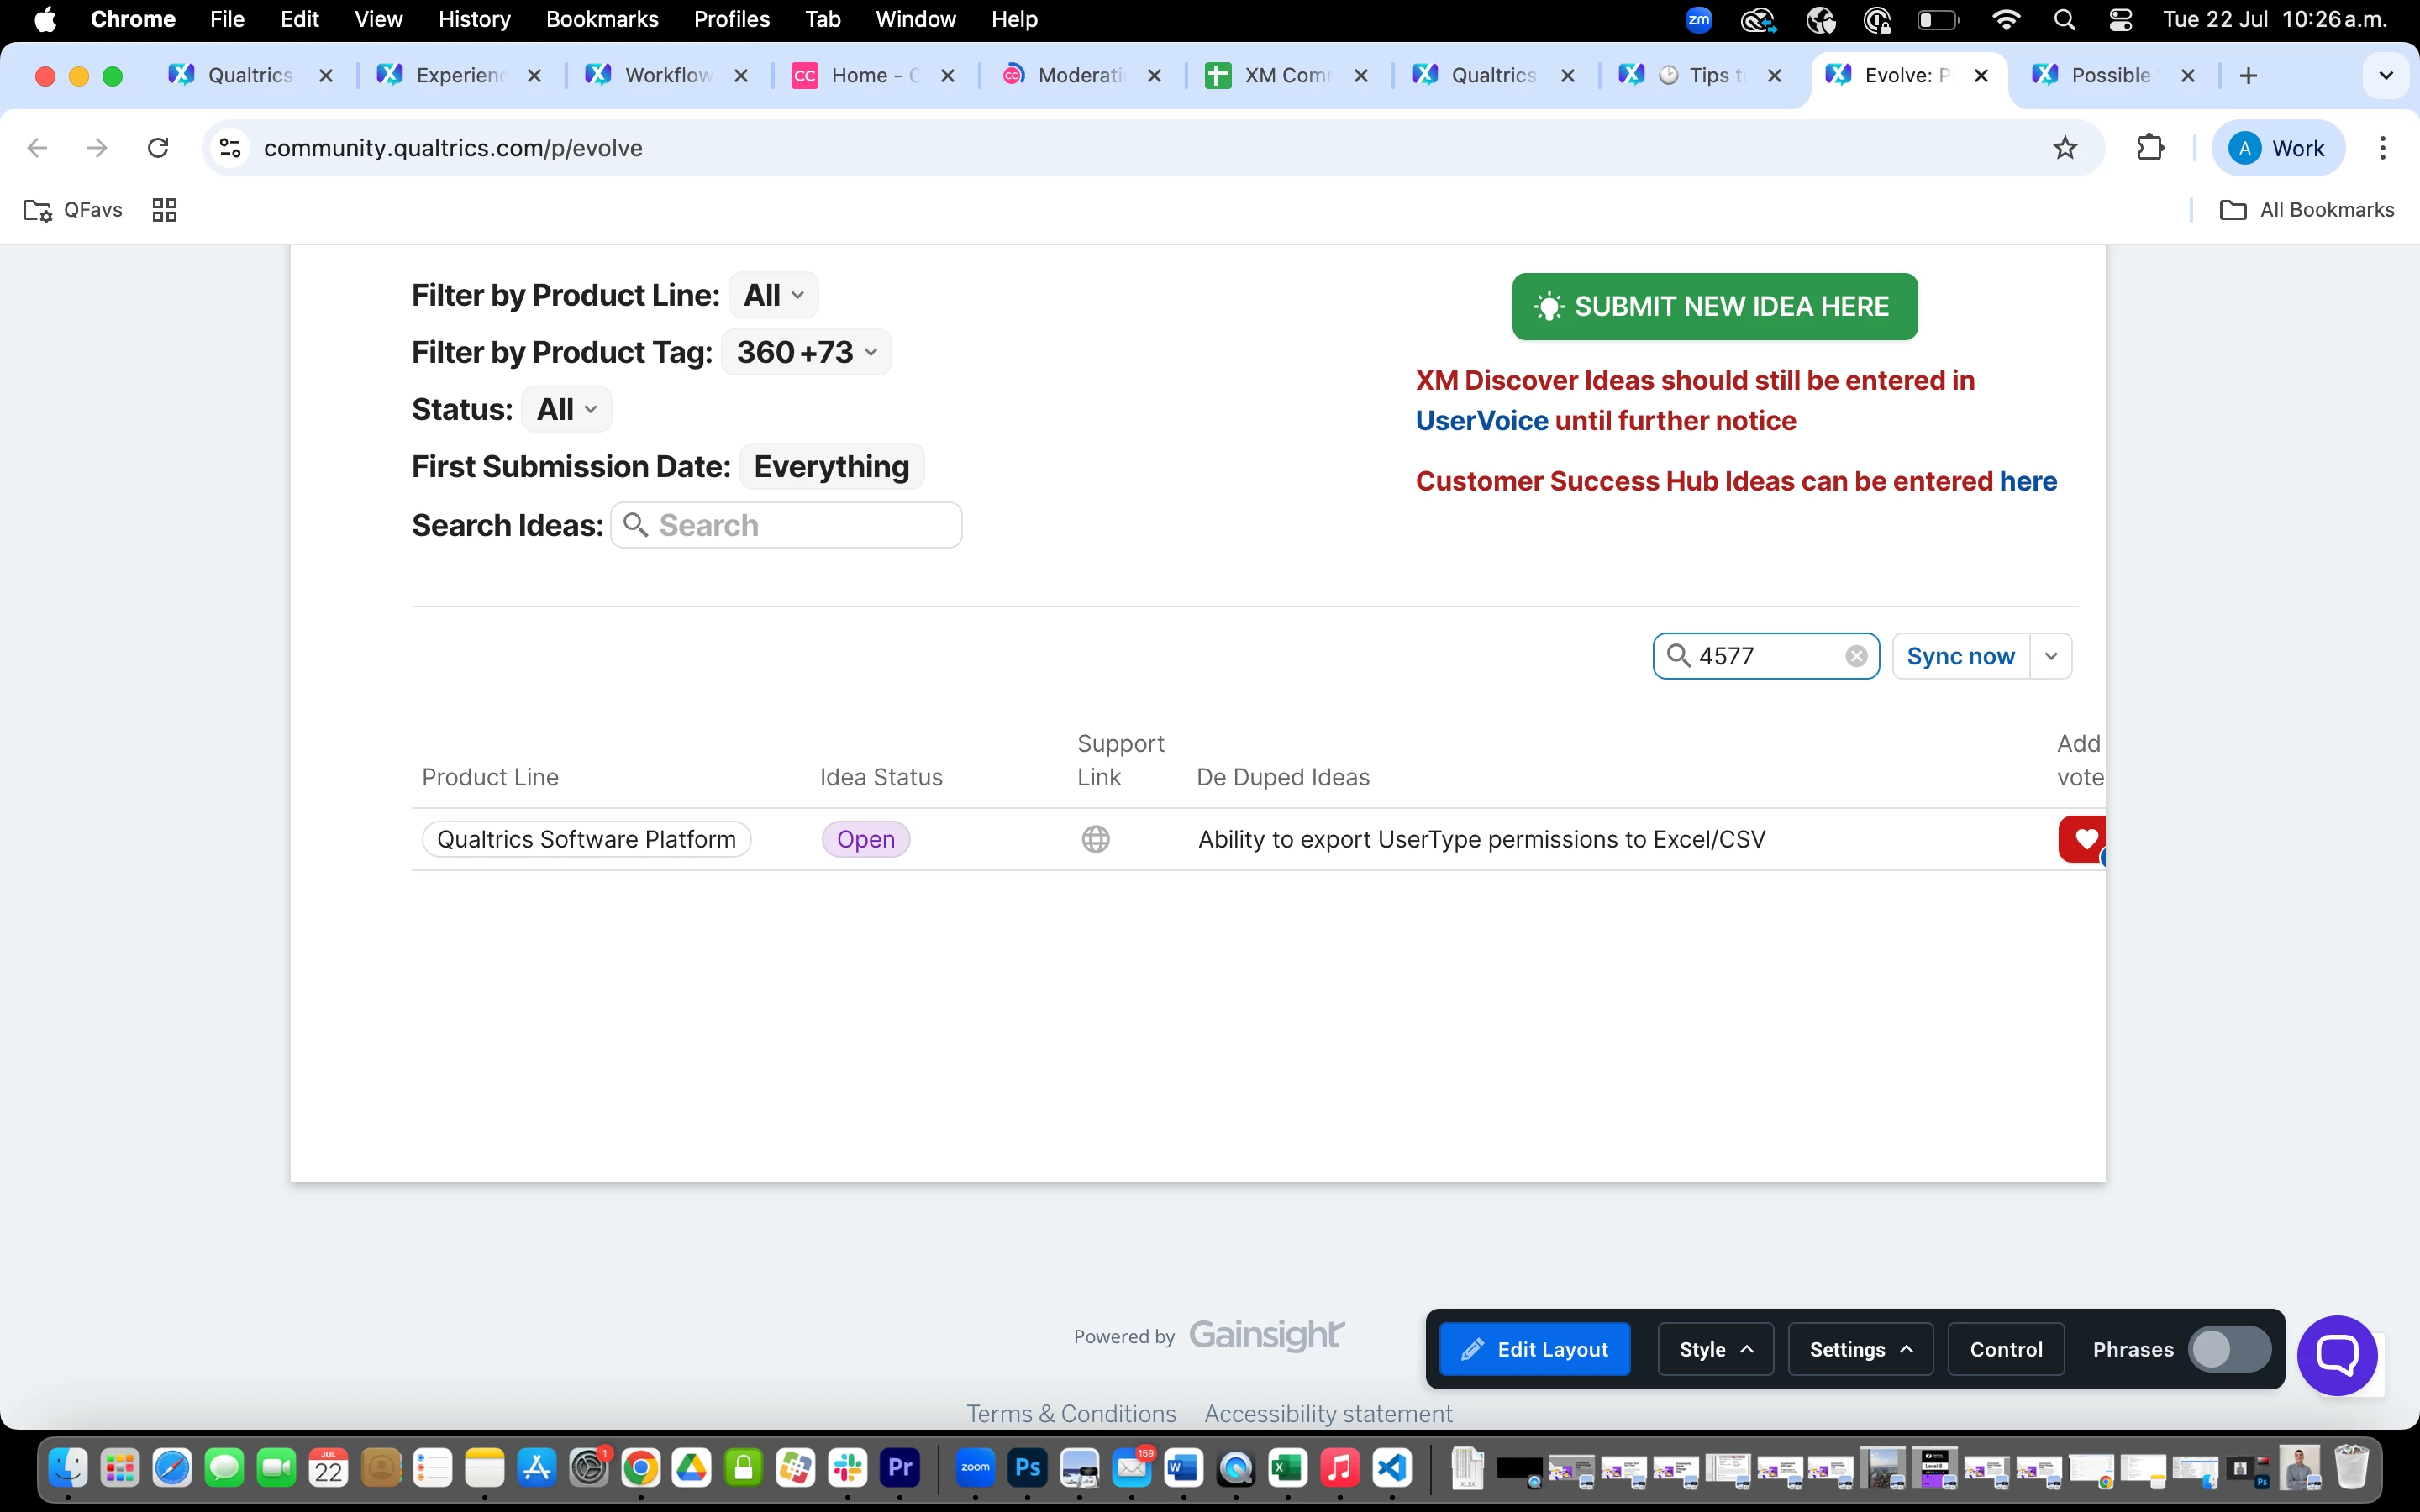
Task: Open the Accessibility statement link
Action: pos(1328,1413)
